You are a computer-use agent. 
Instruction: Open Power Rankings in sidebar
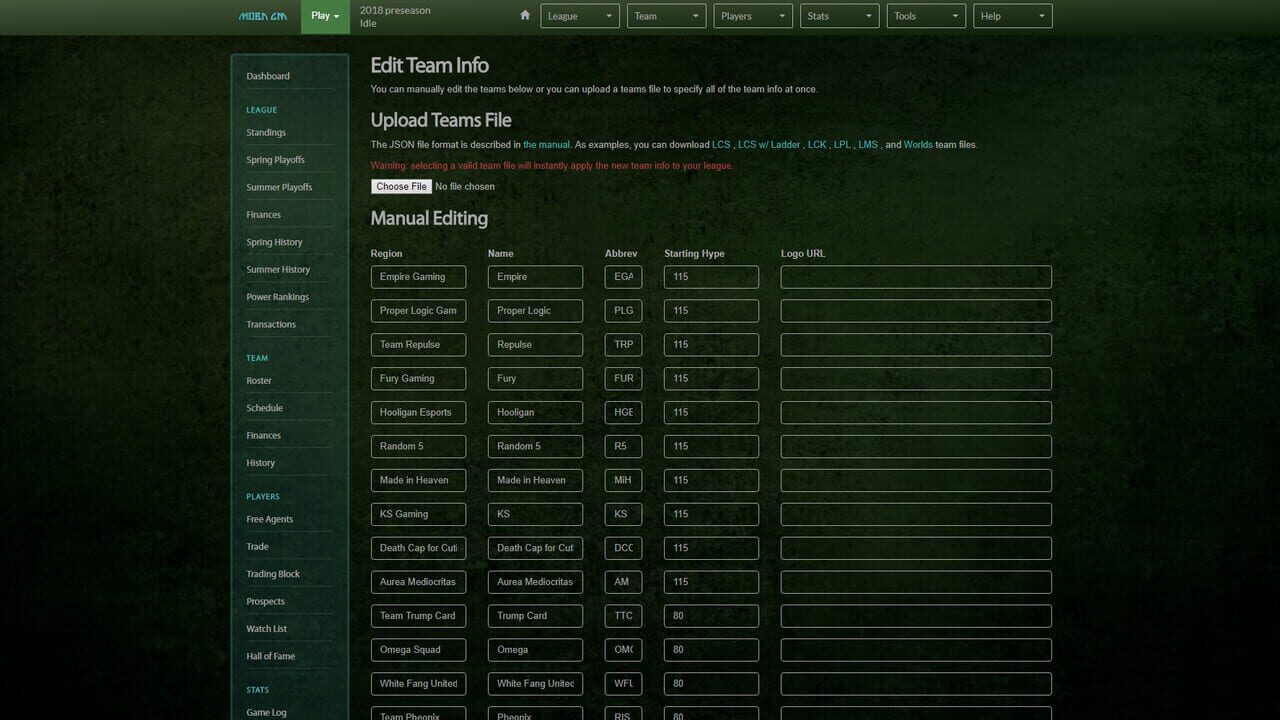coord(277,297)
